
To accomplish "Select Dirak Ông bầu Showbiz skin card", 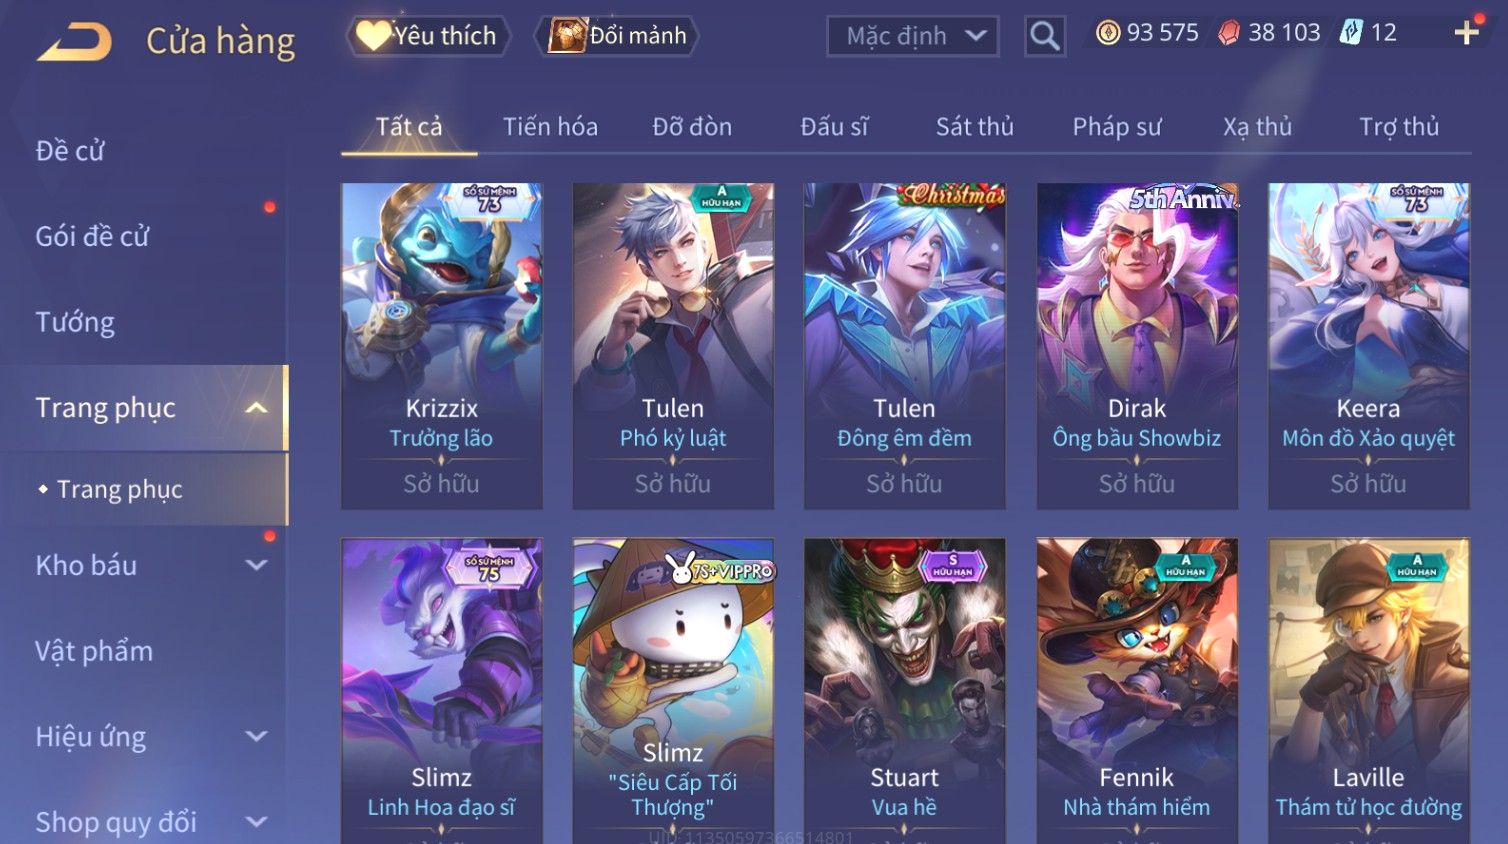I will [x=1137, y=346].
